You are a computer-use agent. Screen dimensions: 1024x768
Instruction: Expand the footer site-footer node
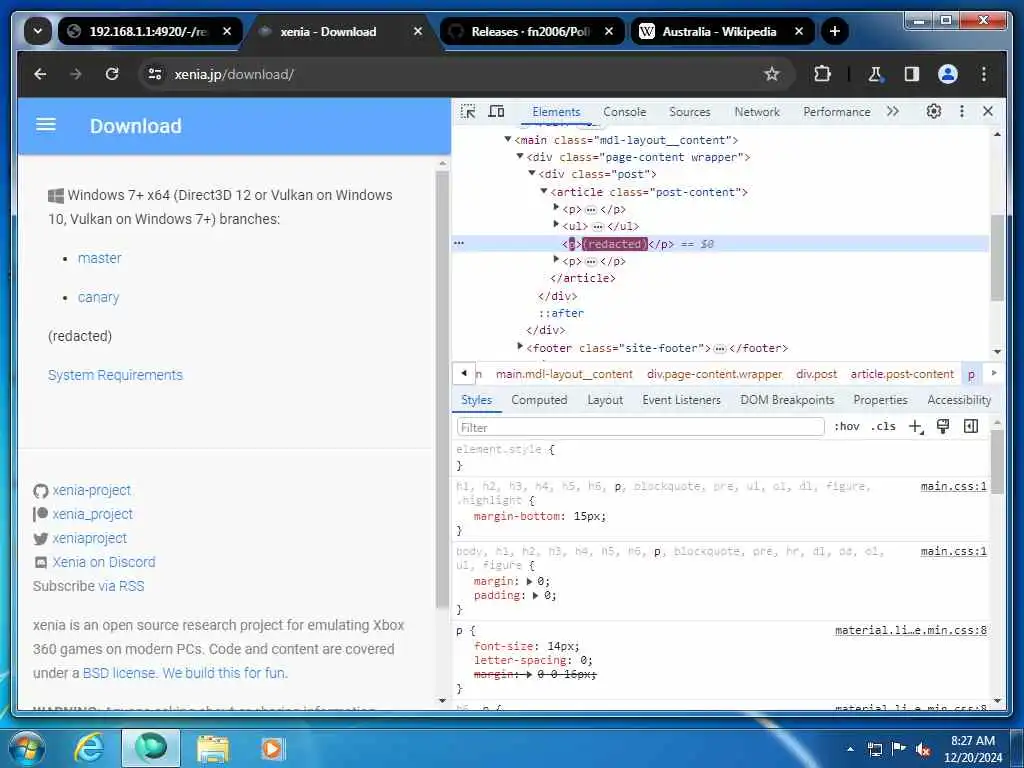coord(520,346)
